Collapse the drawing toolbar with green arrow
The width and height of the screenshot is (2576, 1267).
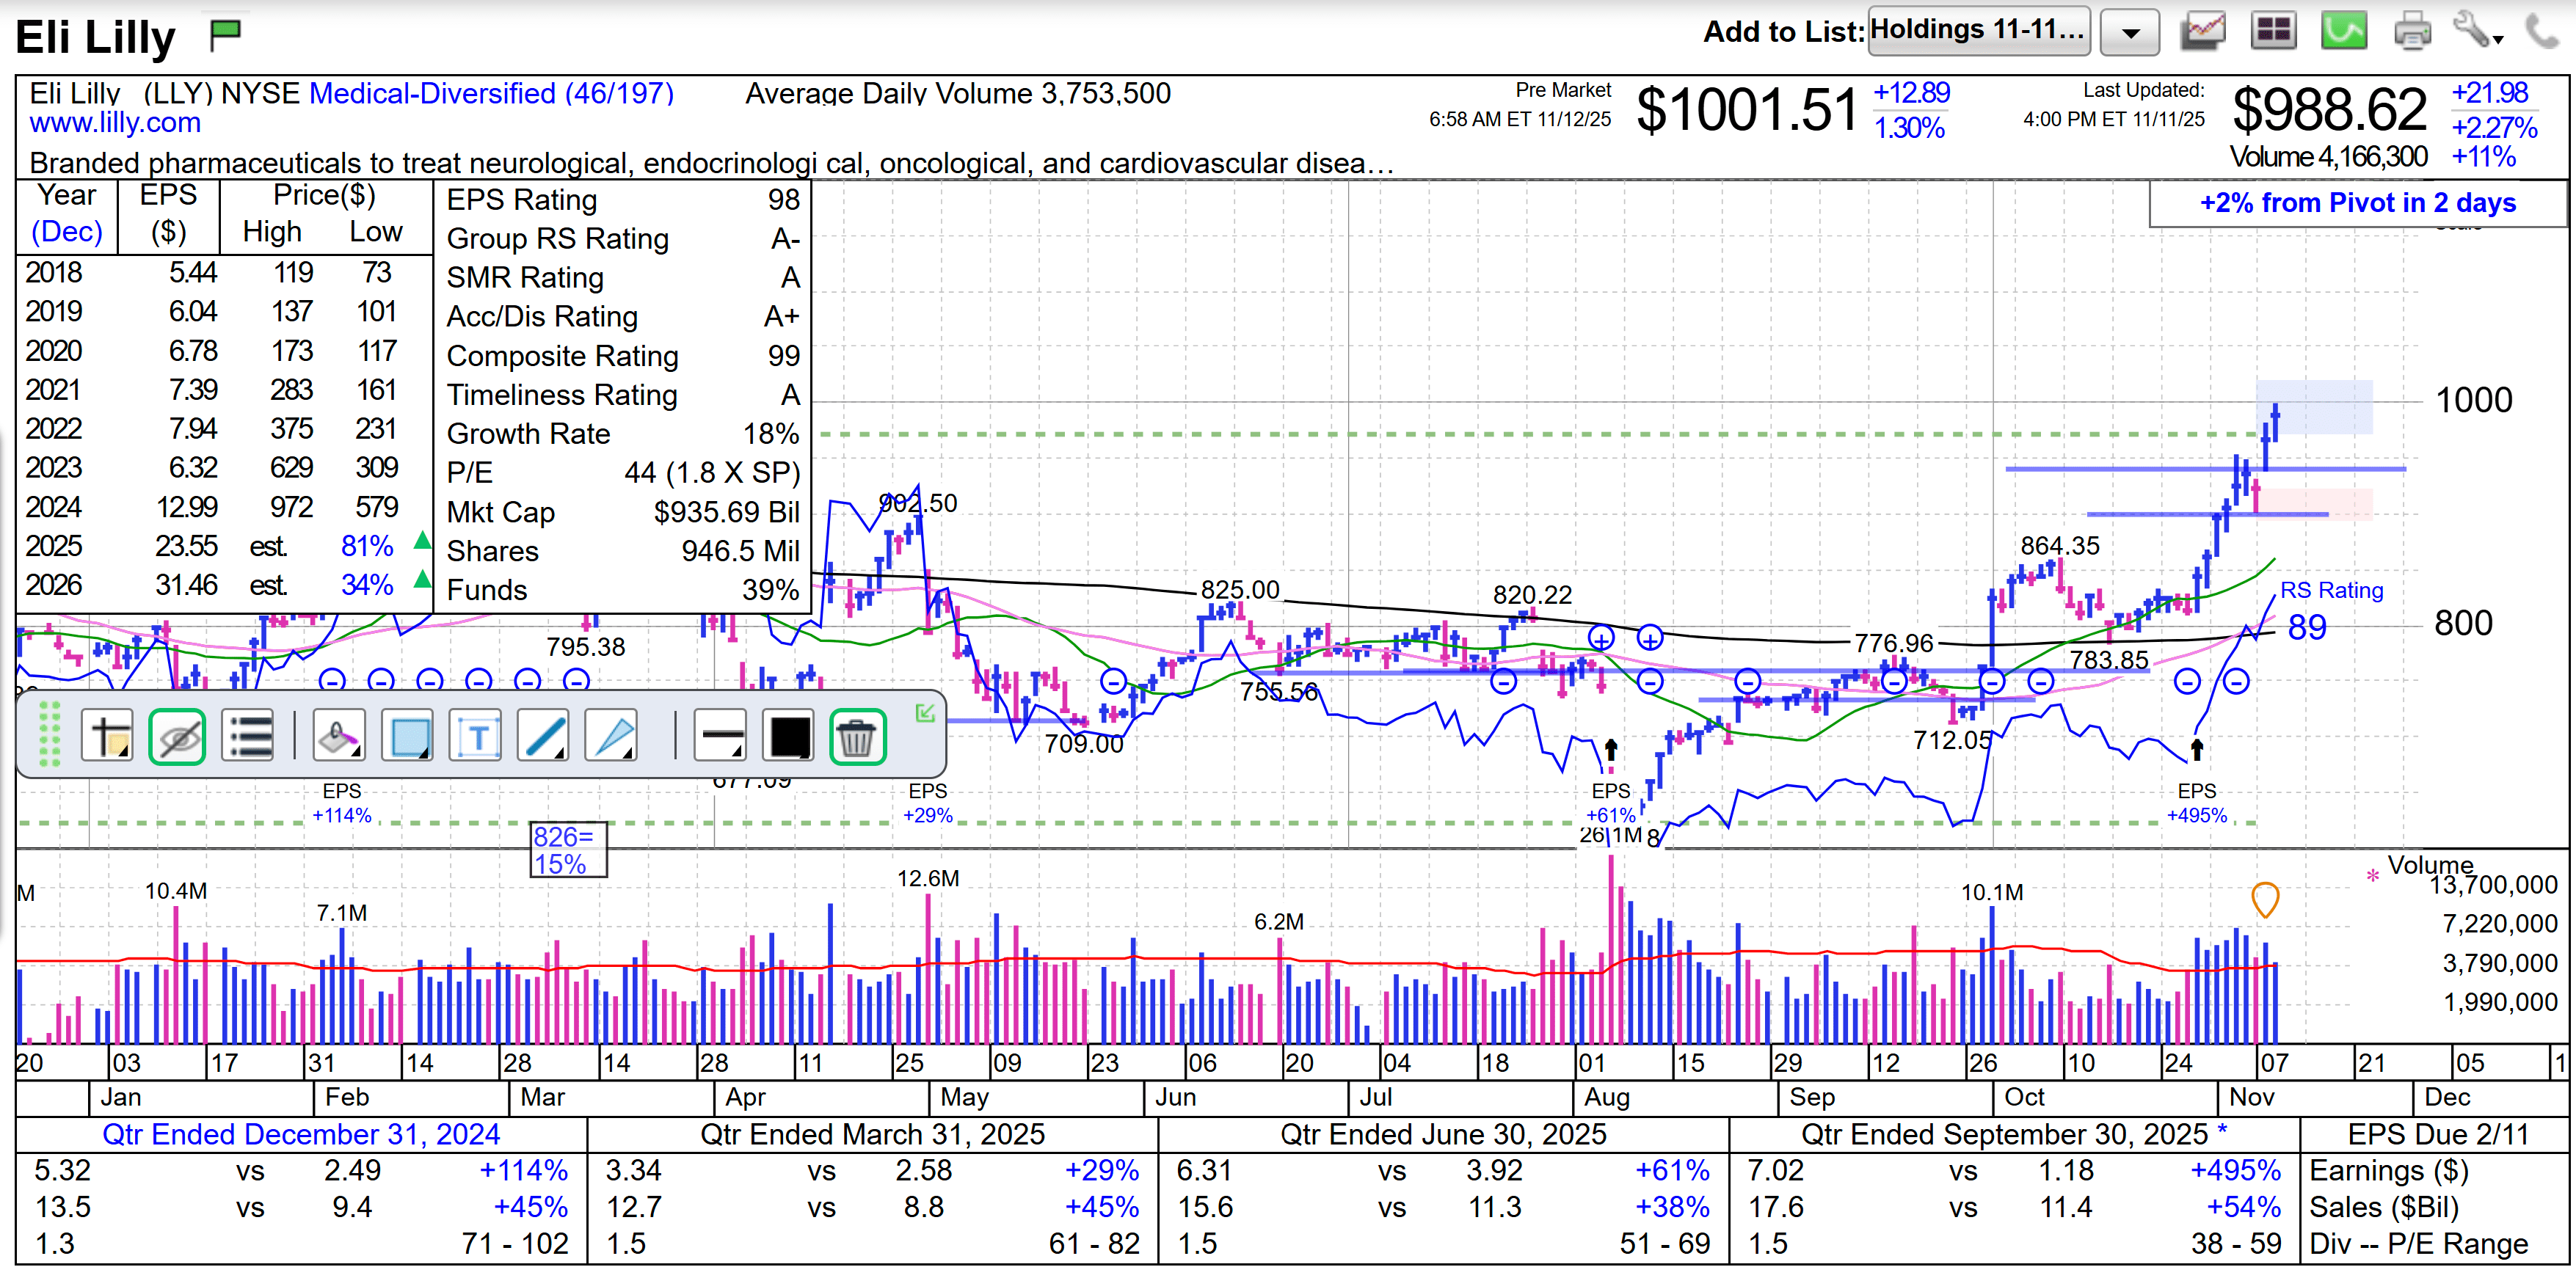(925, 712)
